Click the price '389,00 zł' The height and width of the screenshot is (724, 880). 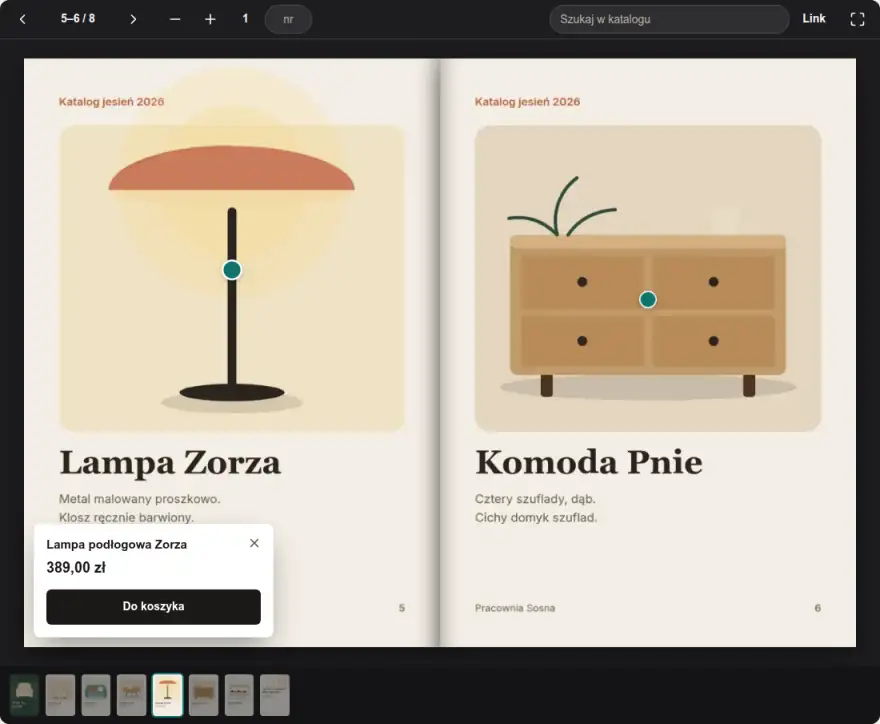(x=76, y=567)
